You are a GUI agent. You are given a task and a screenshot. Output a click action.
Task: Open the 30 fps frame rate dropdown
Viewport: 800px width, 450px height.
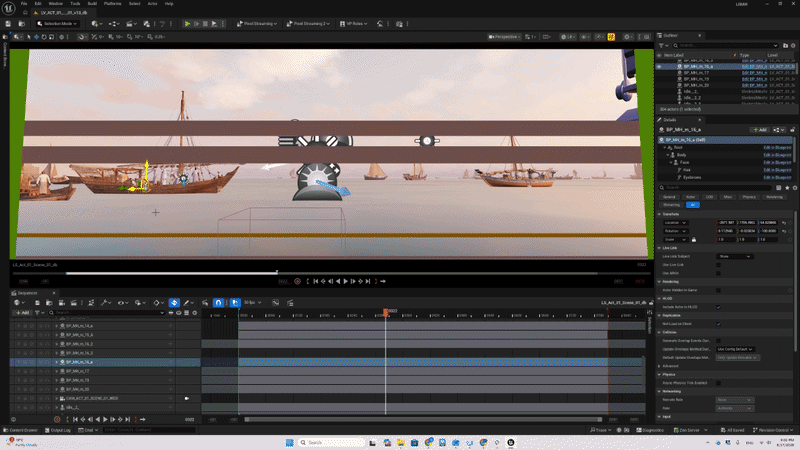253,303
